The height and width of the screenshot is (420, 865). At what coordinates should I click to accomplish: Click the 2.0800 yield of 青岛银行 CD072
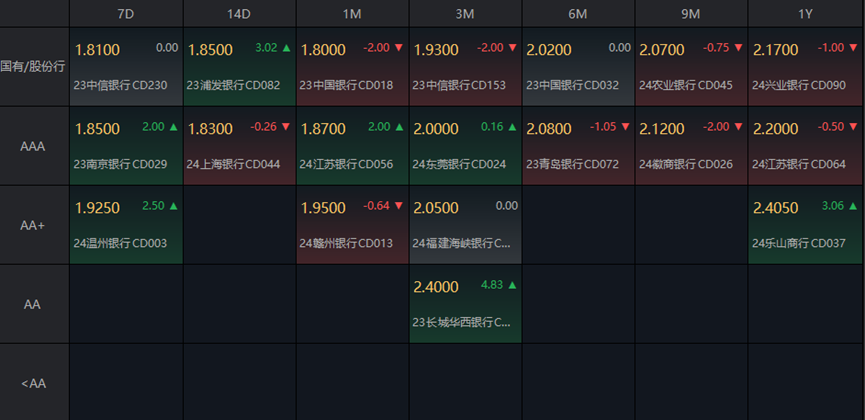550,129
